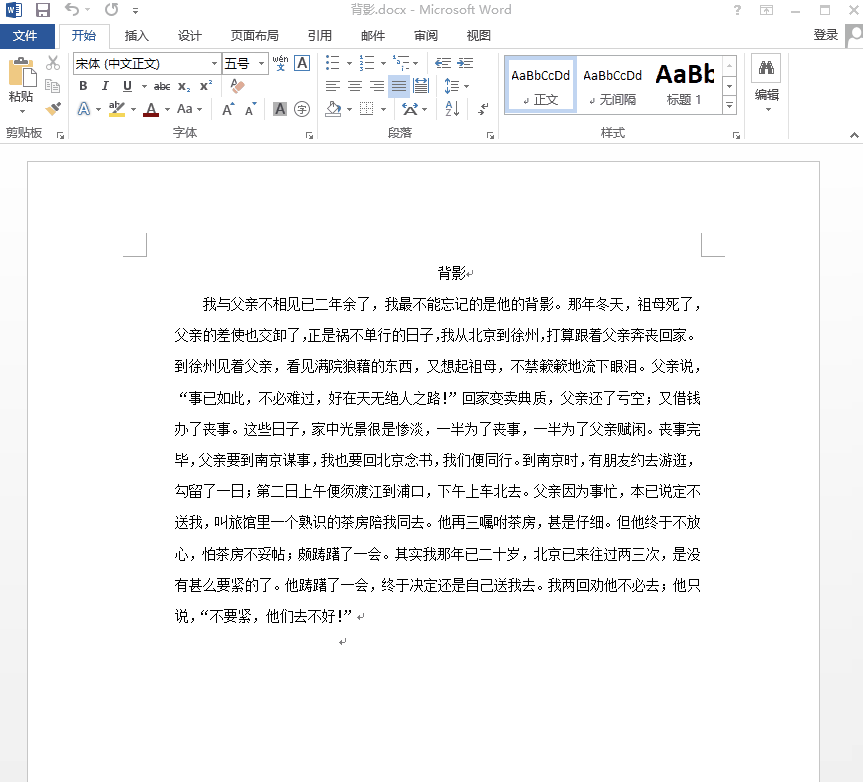This screenshot has width=863, height=782.
Task: Click the Cut scissors icon
Action: (53, 63)
